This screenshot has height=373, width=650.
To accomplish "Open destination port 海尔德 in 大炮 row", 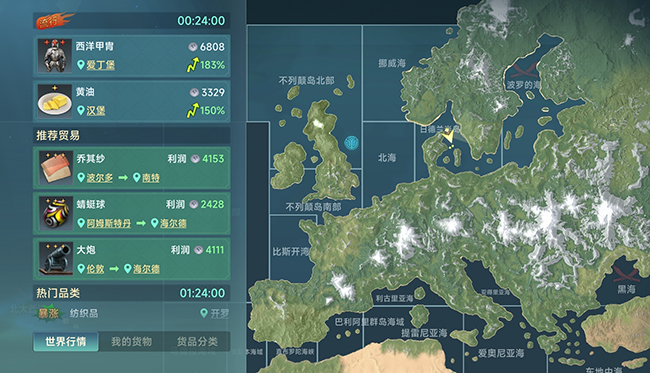I will [x=146, y=269].
